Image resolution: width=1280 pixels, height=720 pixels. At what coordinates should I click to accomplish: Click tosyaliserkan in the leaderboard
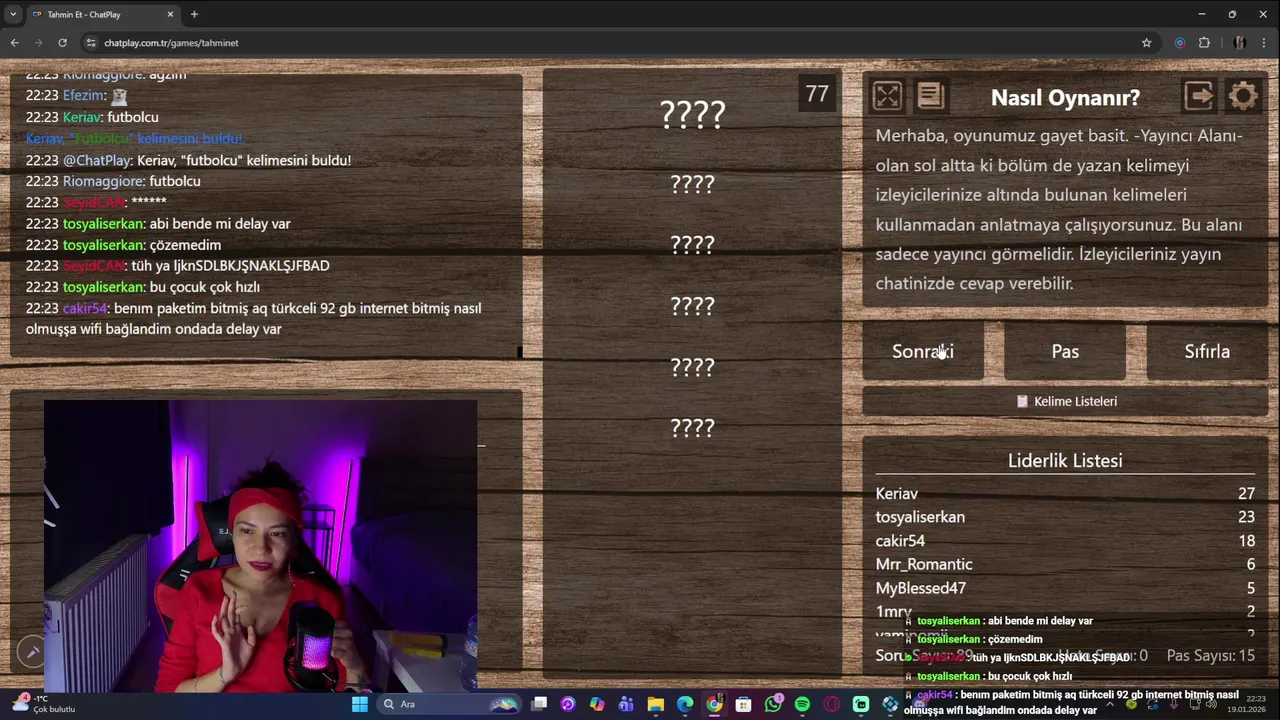pyautogui.click(x=920, y=517)
